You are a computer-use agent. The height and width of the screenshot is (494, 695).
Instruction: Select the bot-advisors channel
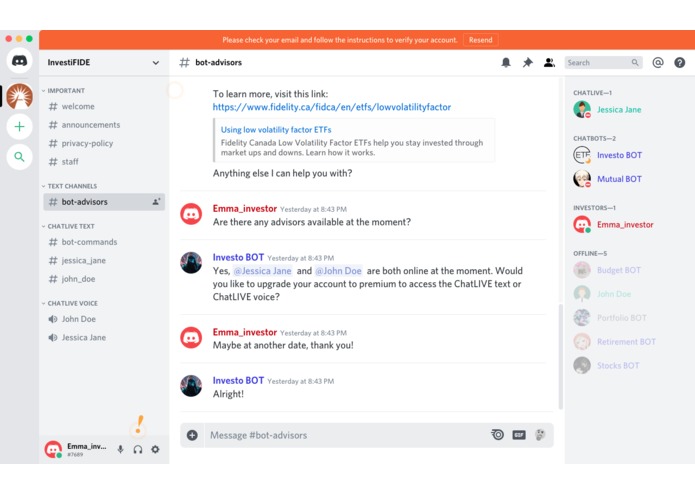click(x=104, y=202)
